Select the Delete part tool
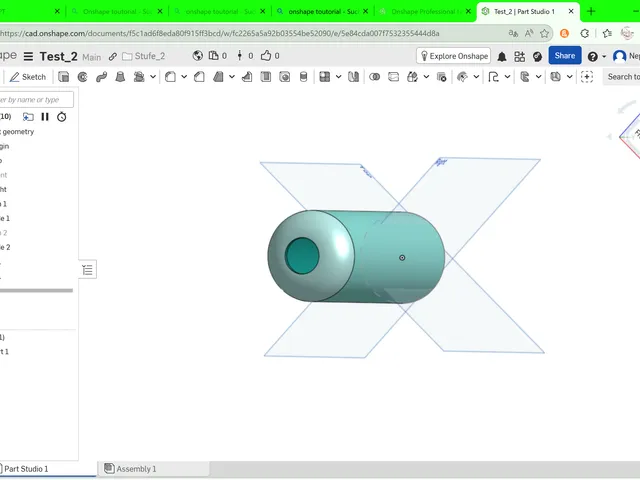Screen dimensions: 640x480 [x=441, y=77]
